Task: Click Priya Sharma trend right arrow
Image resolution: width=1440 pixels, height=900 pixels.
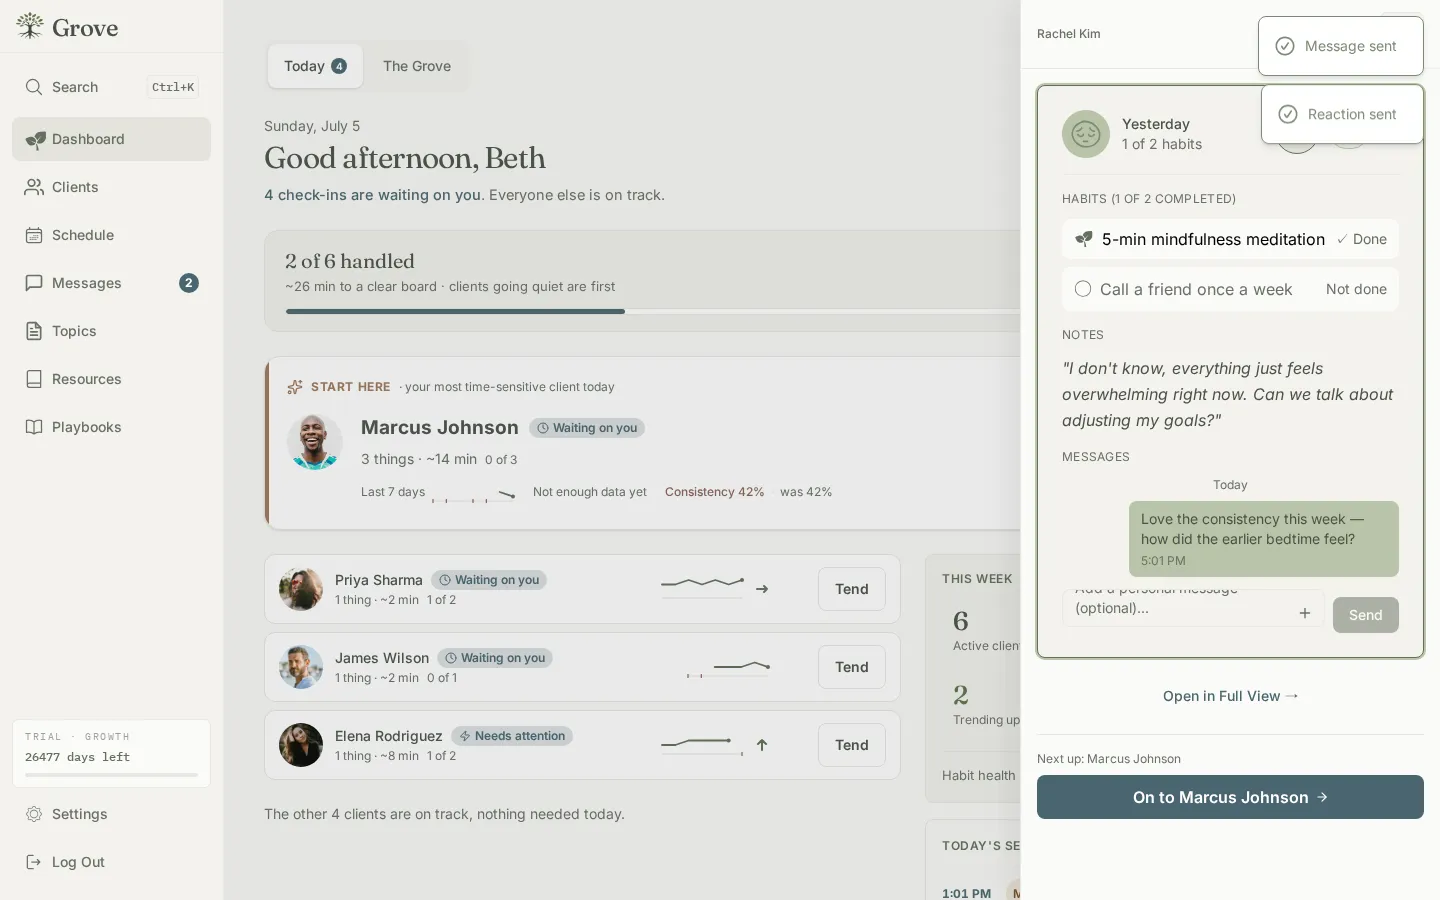Action: (762, 589)
